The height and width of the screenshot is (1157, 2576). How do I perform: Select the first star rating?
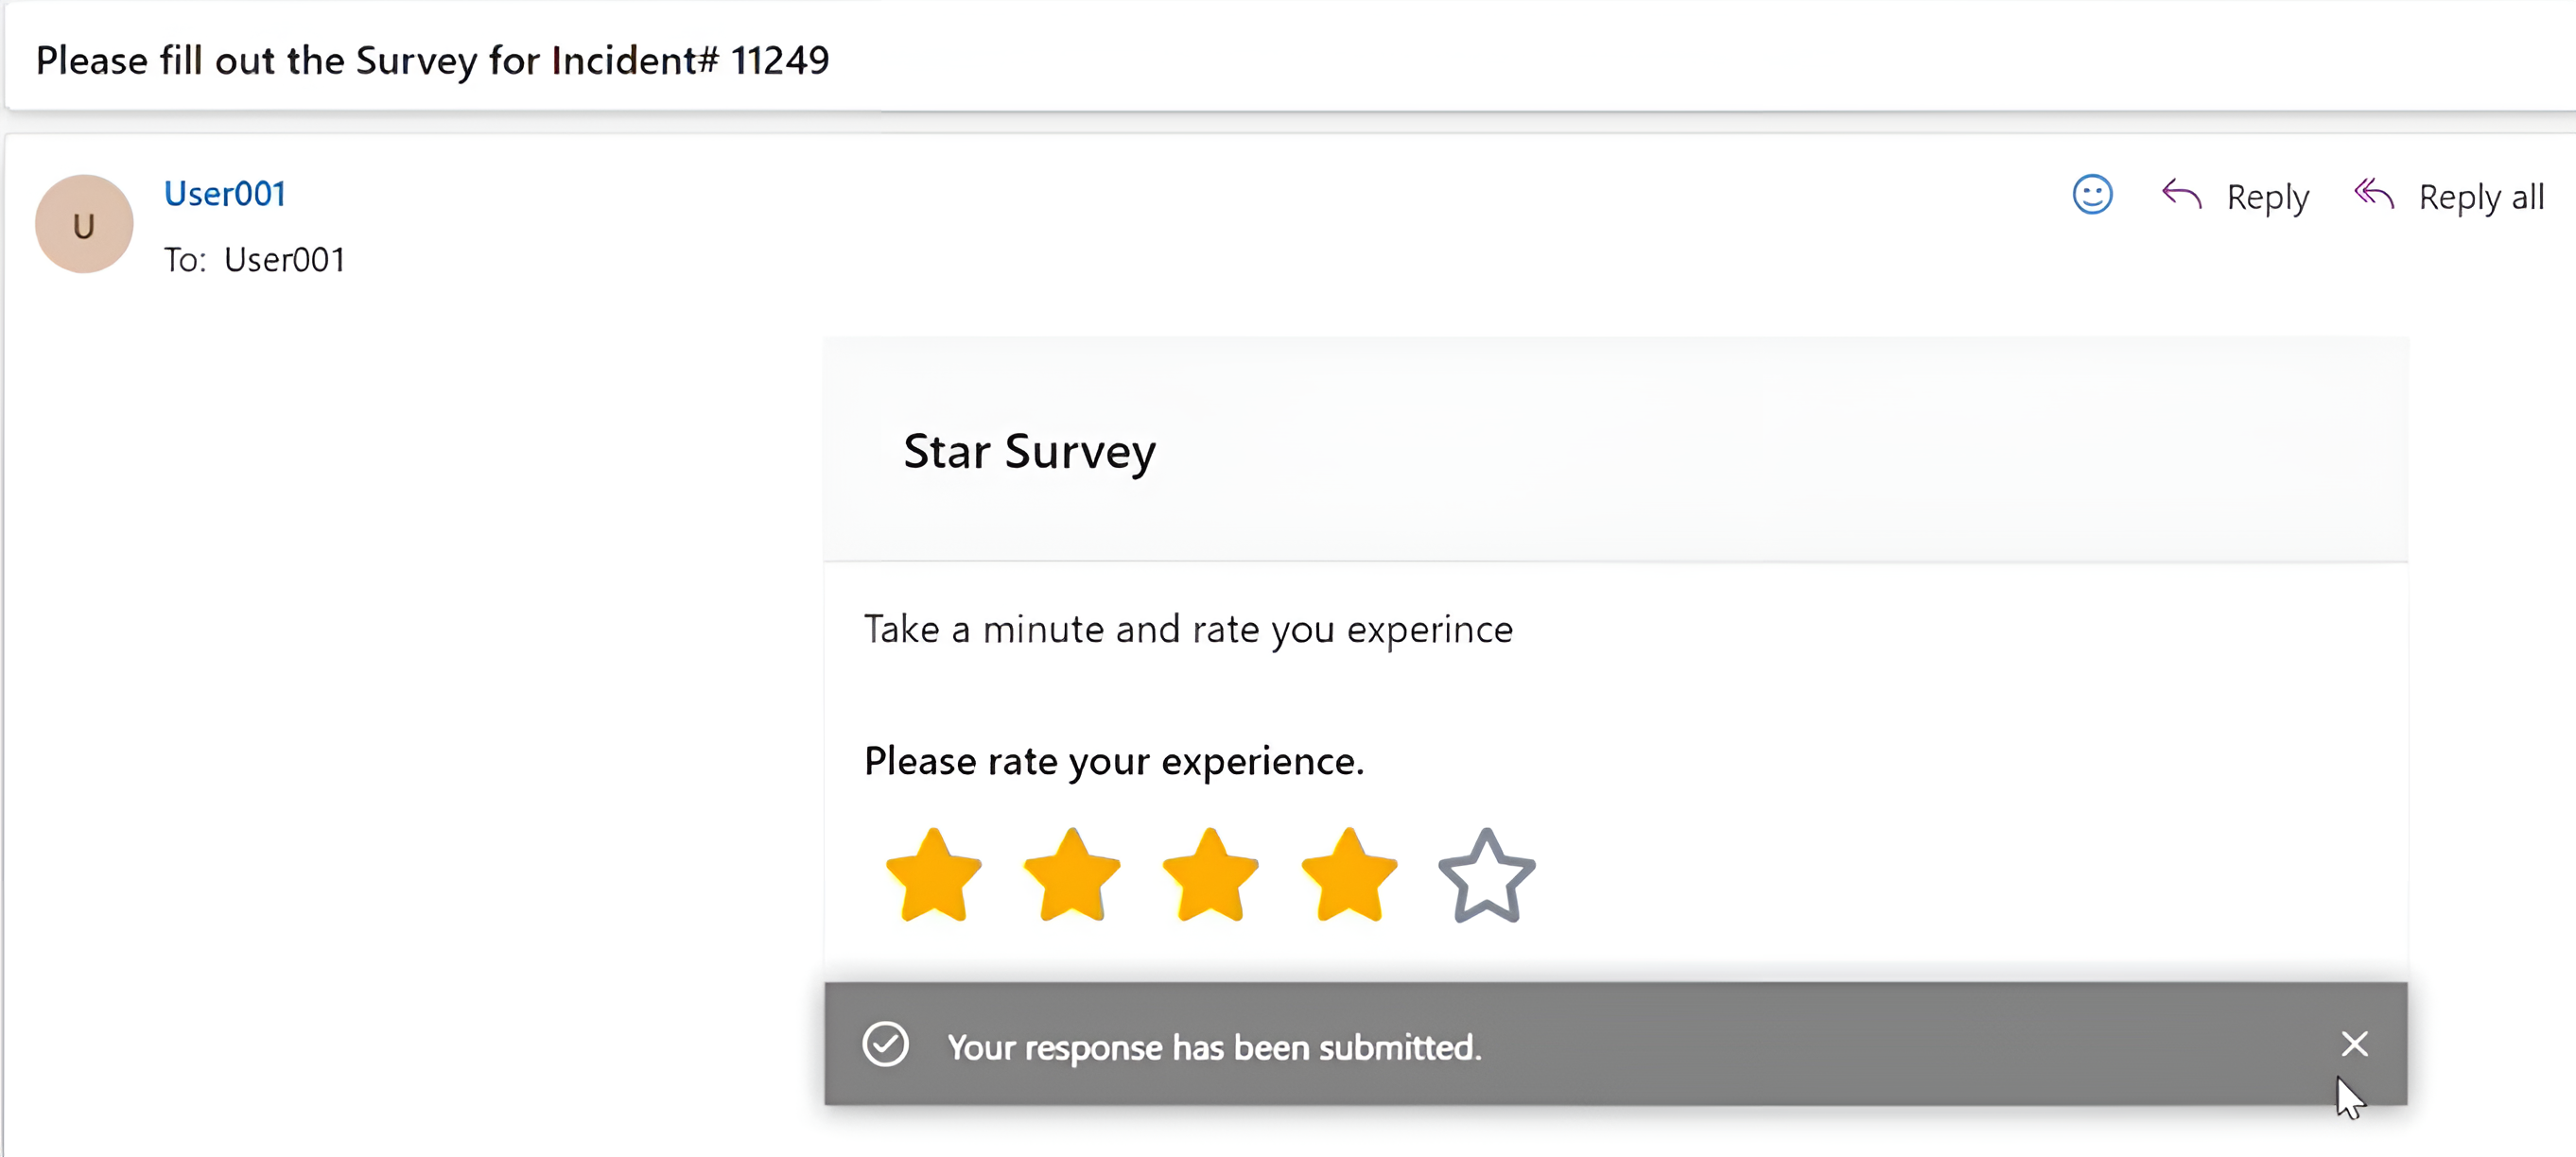point(933,875)
